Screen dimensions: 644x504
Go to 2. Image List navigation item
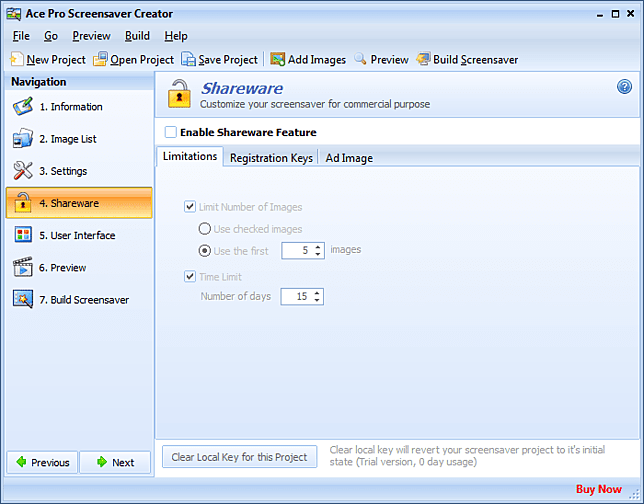[x=79, y=139]
